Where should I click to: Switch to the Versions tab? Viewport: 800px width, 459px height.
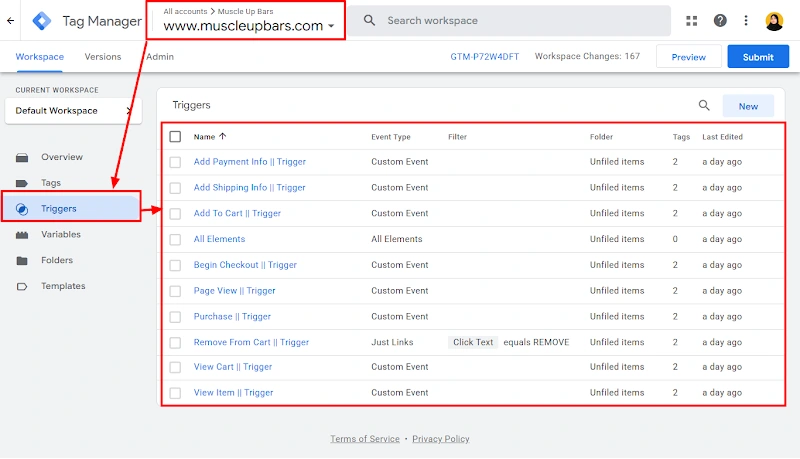[103, 57]
